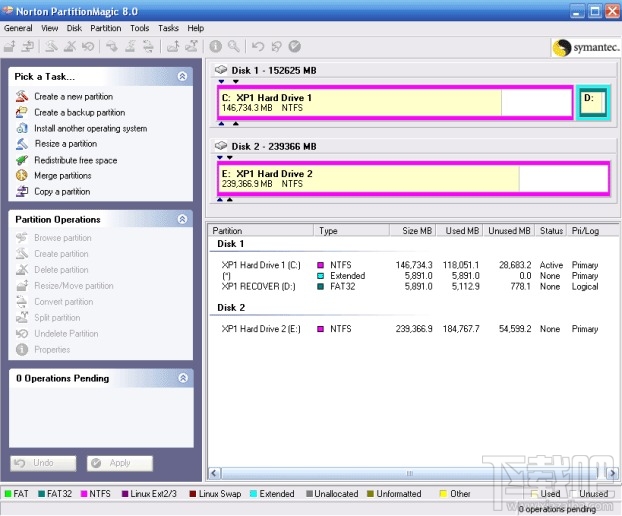Screen dimensions: 622x516
Task: Open the Partition menu
Action: [x=106, y=28]
